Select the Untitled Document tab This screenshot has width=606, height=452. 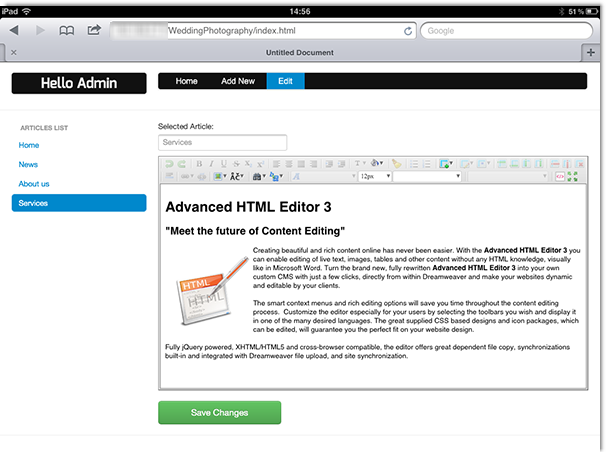tap(300, 53)
